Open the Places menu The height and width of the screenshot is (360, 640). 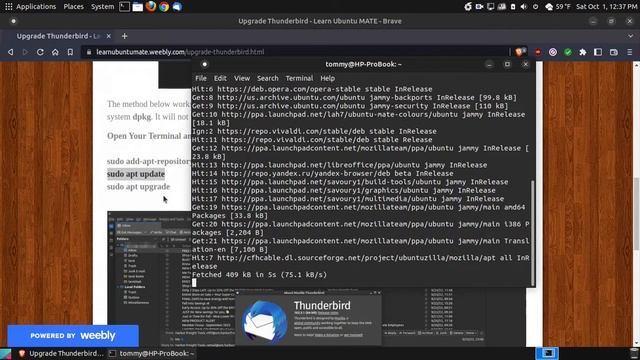pos(73,7)
